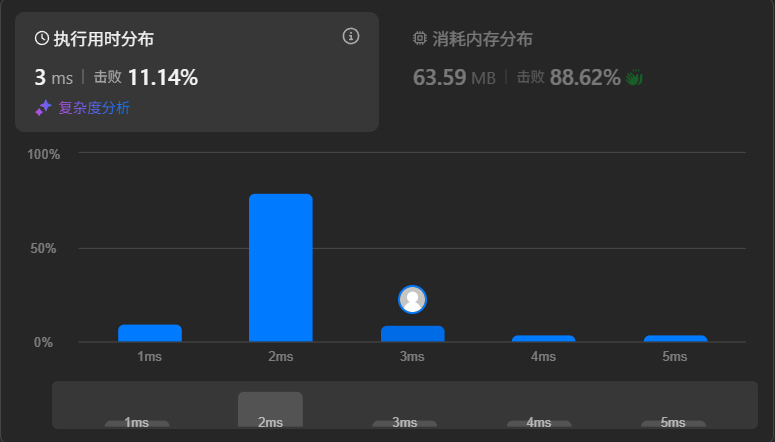Click the 0% y-axis label
Screen dimensions: 775x442
tap(43, 342)
